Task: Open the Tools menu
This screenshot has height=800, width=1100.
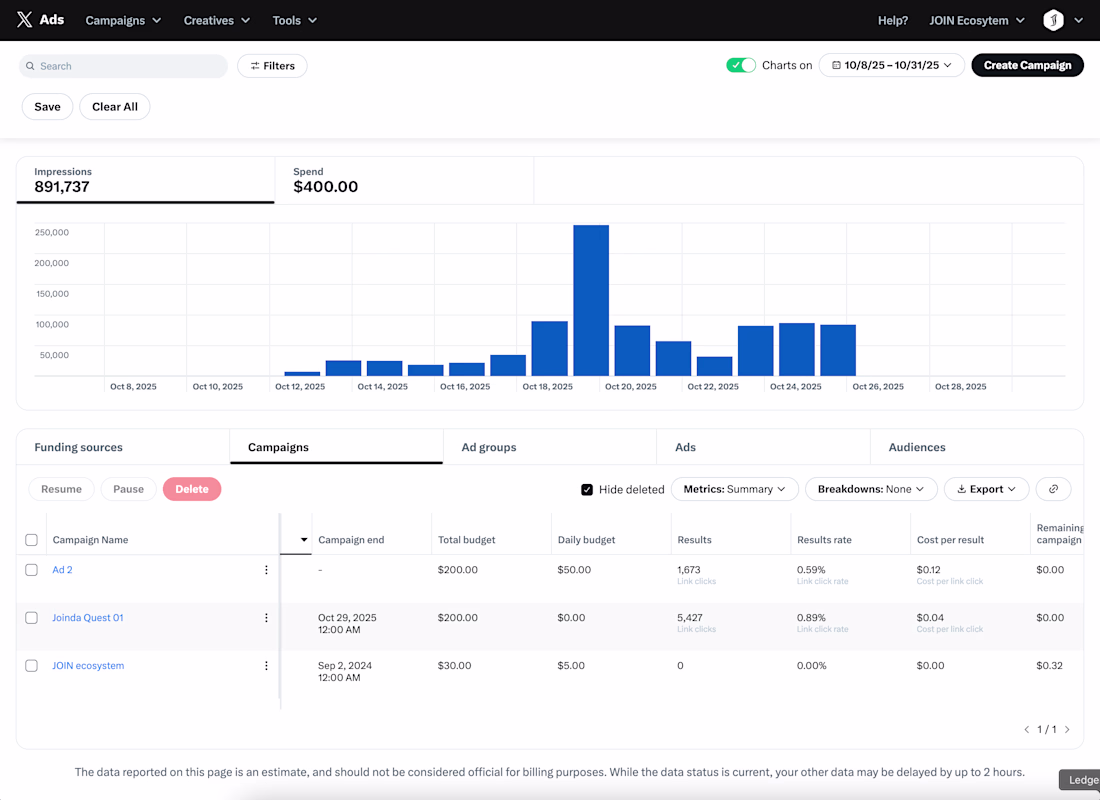Action: click(x=295, y=20)
